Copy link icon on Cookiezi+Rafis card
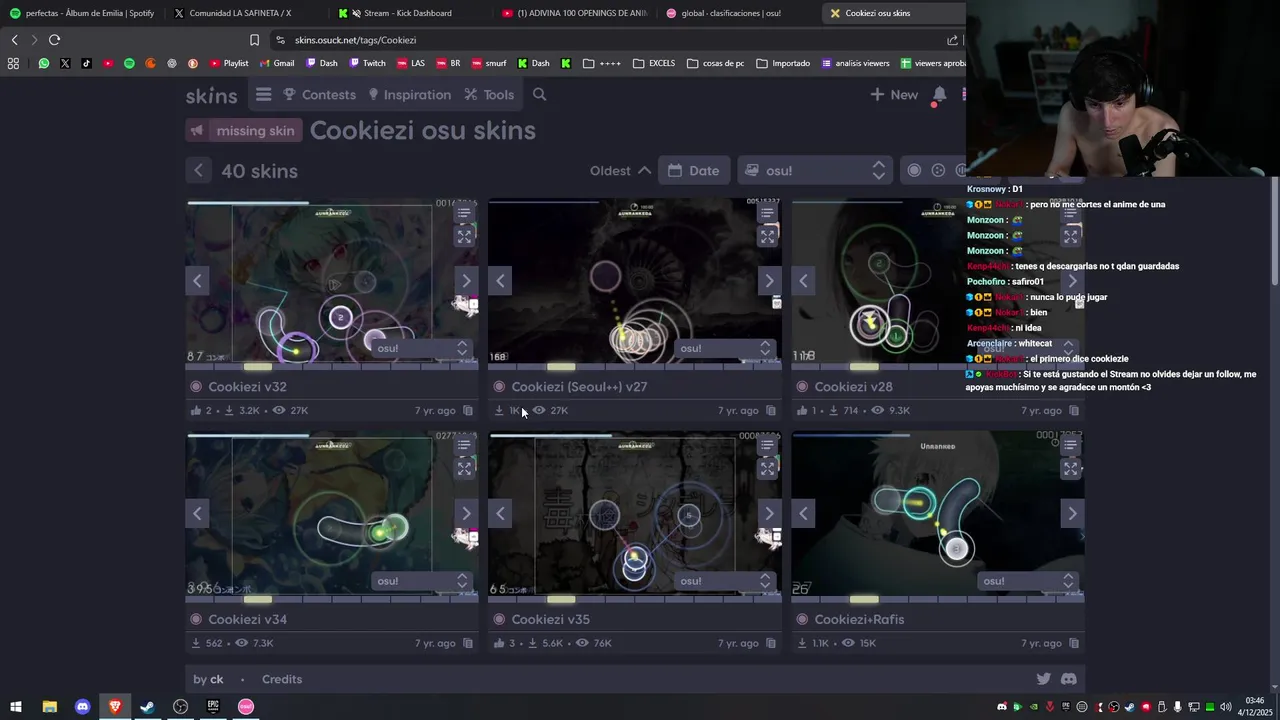This screenshot has height=720, width=1280. click(x=1074, y=643)
